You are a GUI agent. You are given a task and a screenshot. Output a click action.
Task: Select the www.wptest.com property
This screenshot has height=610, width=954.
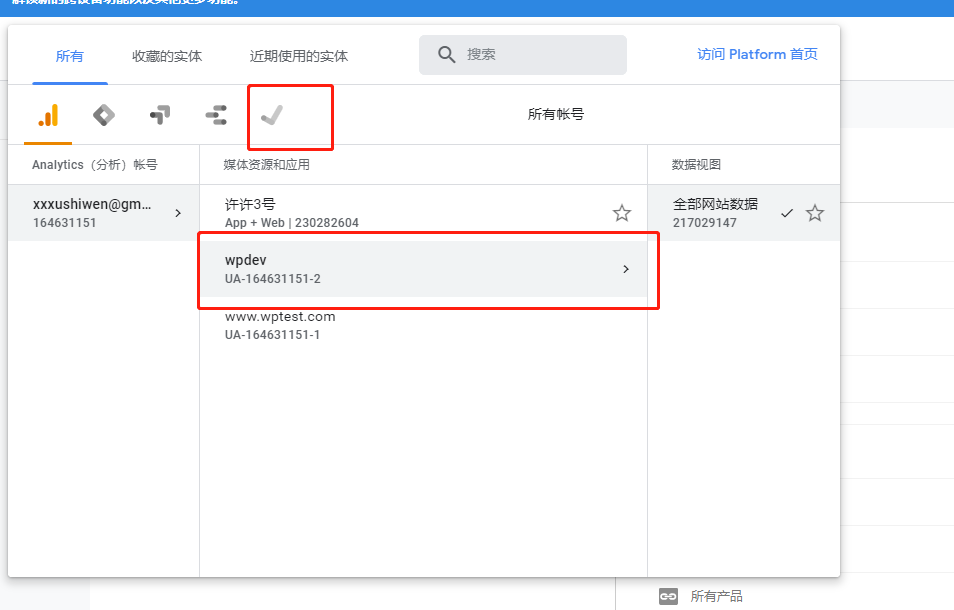423,325
